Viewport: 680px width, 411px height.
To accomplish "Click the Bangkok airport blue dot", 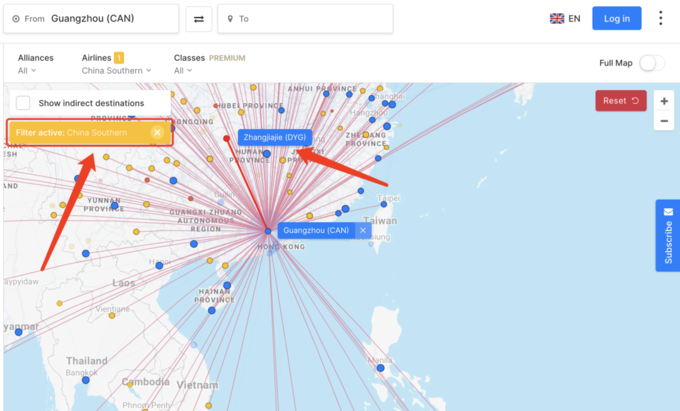I will 86,380.
